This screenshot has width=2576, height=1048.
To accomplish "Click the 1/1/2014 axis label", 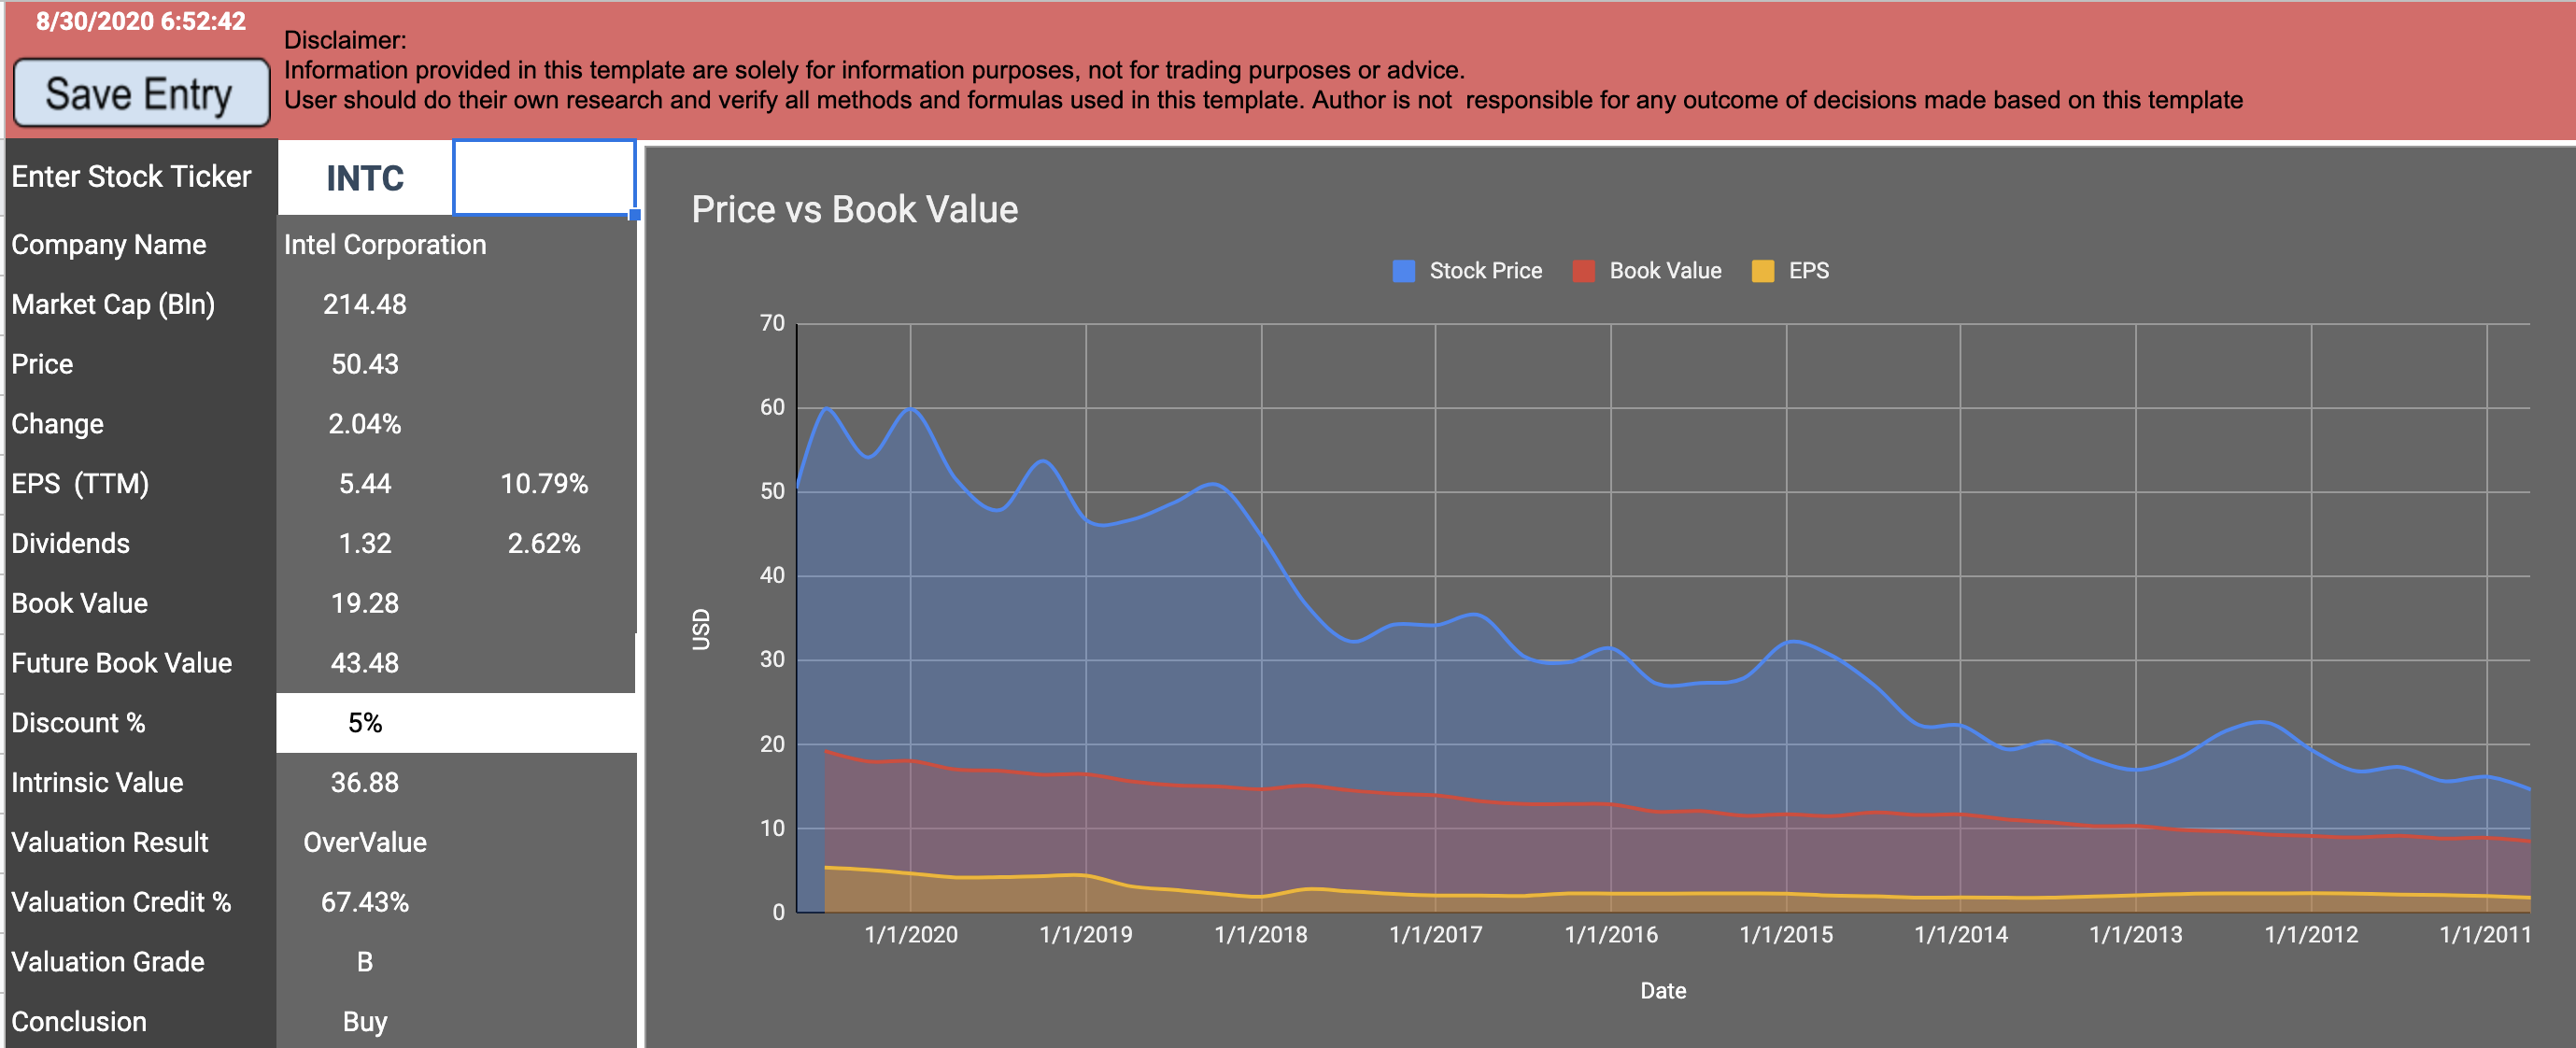I will 1961,934.
